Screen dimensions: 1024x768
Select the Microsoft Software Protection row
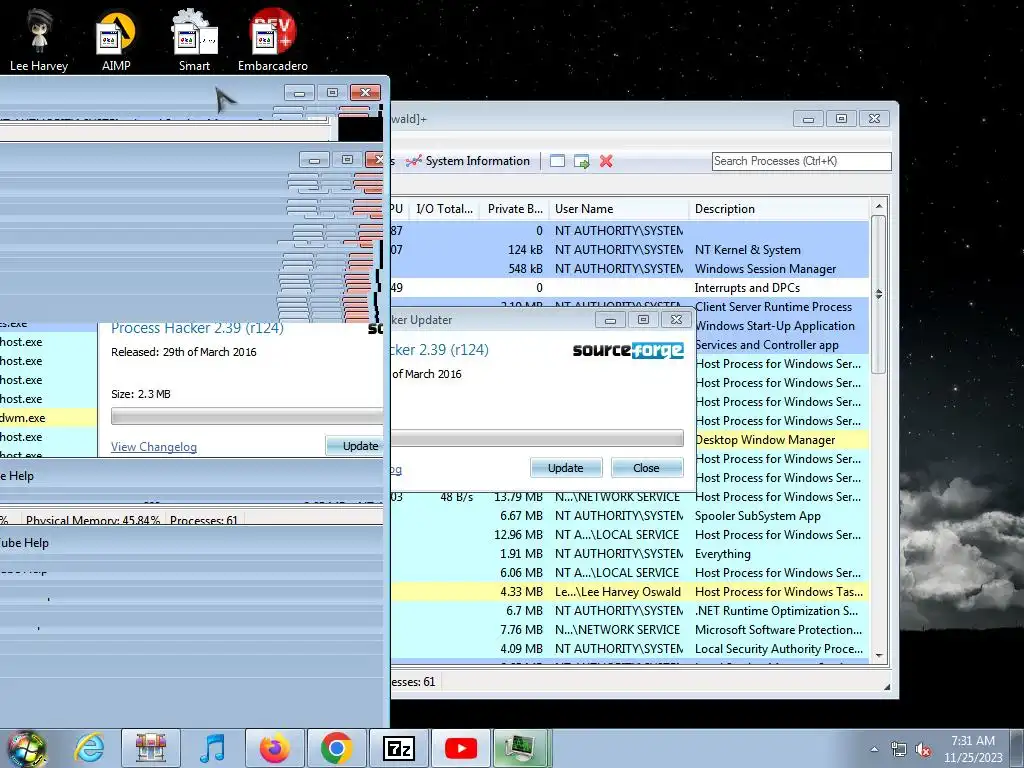pos(630,630)
